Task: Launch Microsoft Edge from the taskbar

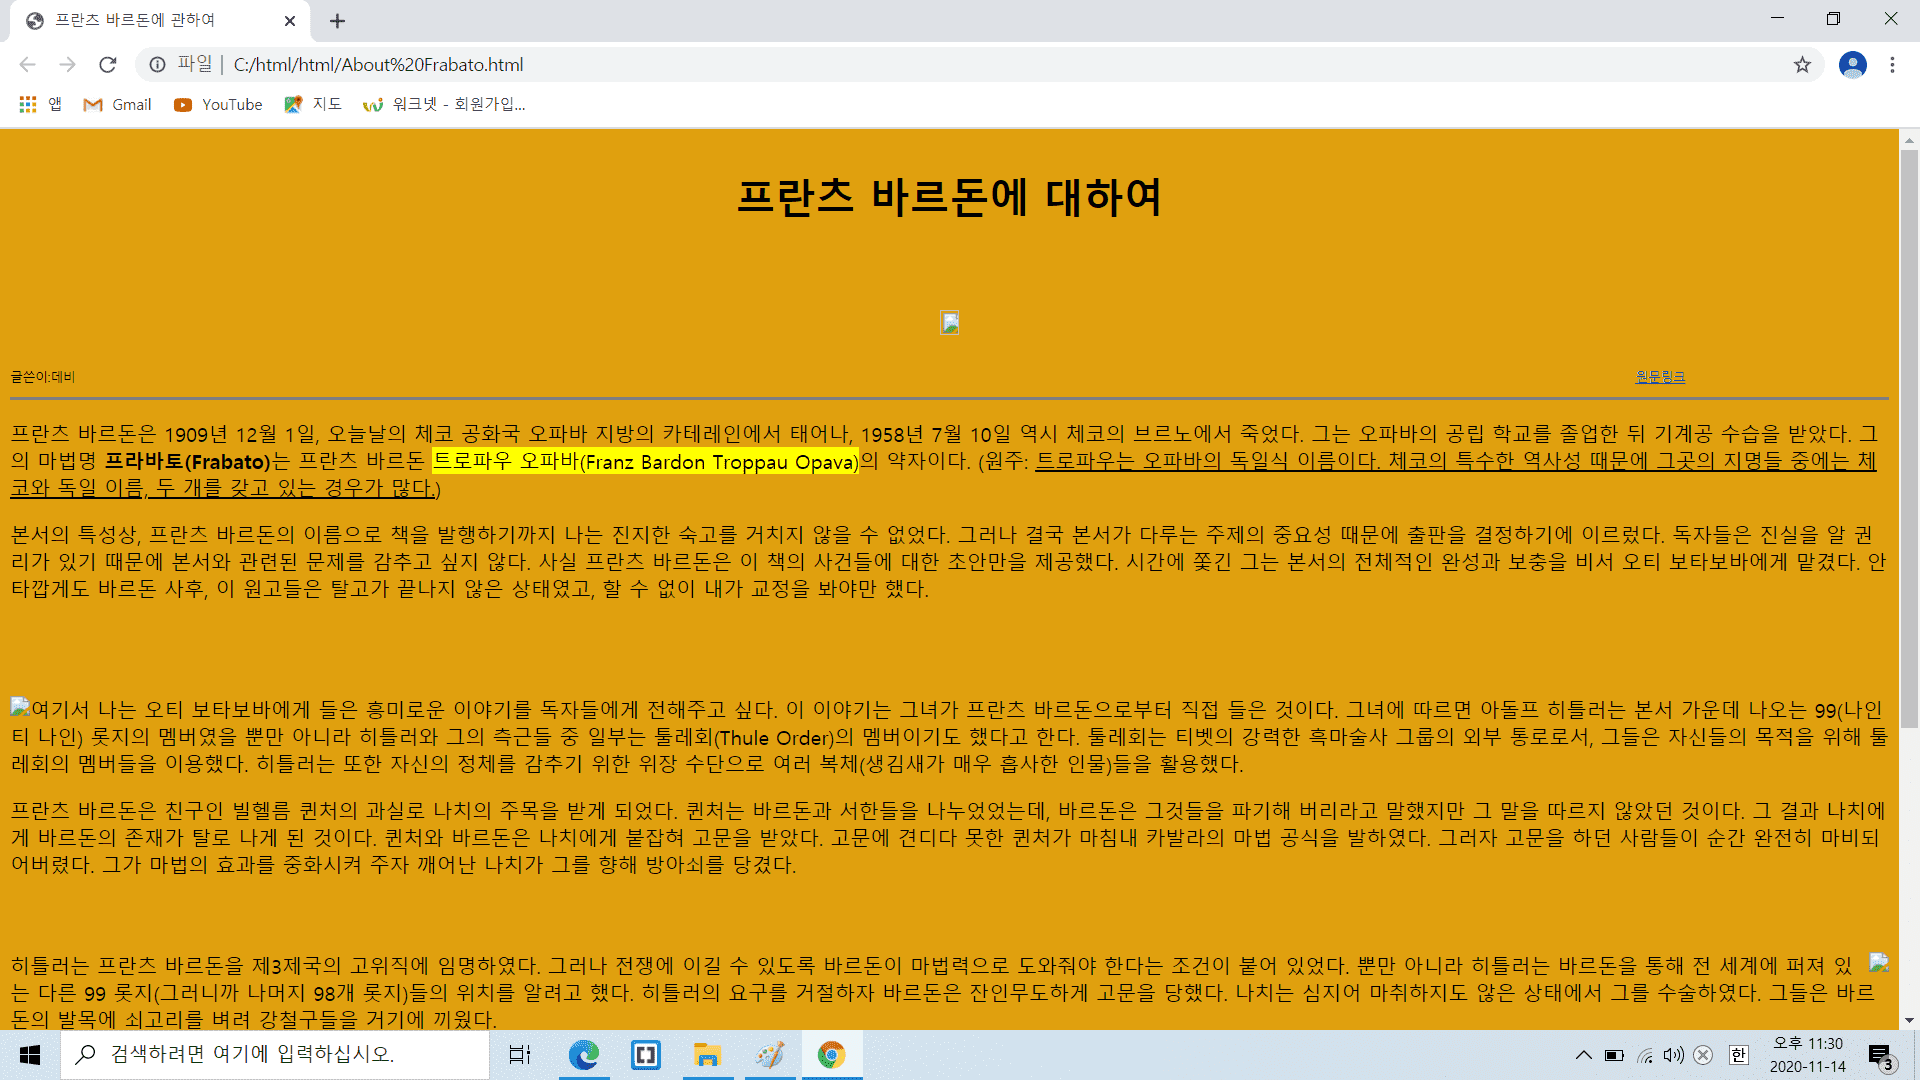Action: (584, 1055)
